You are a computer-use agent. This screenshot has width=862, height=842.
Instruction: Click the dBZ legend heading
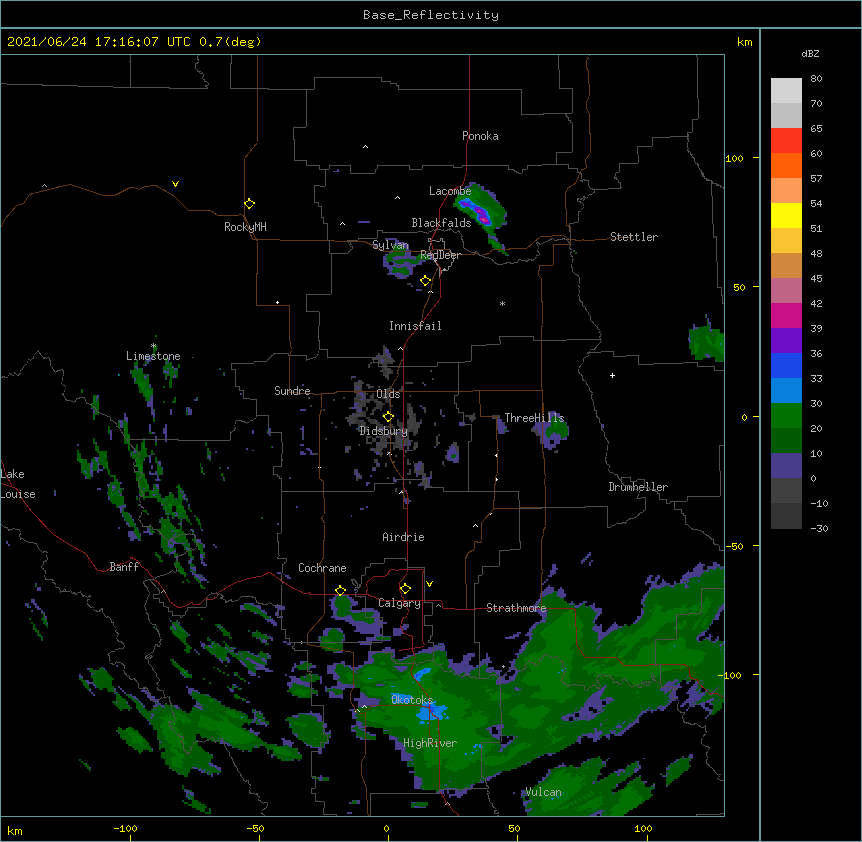click(810, 54)
